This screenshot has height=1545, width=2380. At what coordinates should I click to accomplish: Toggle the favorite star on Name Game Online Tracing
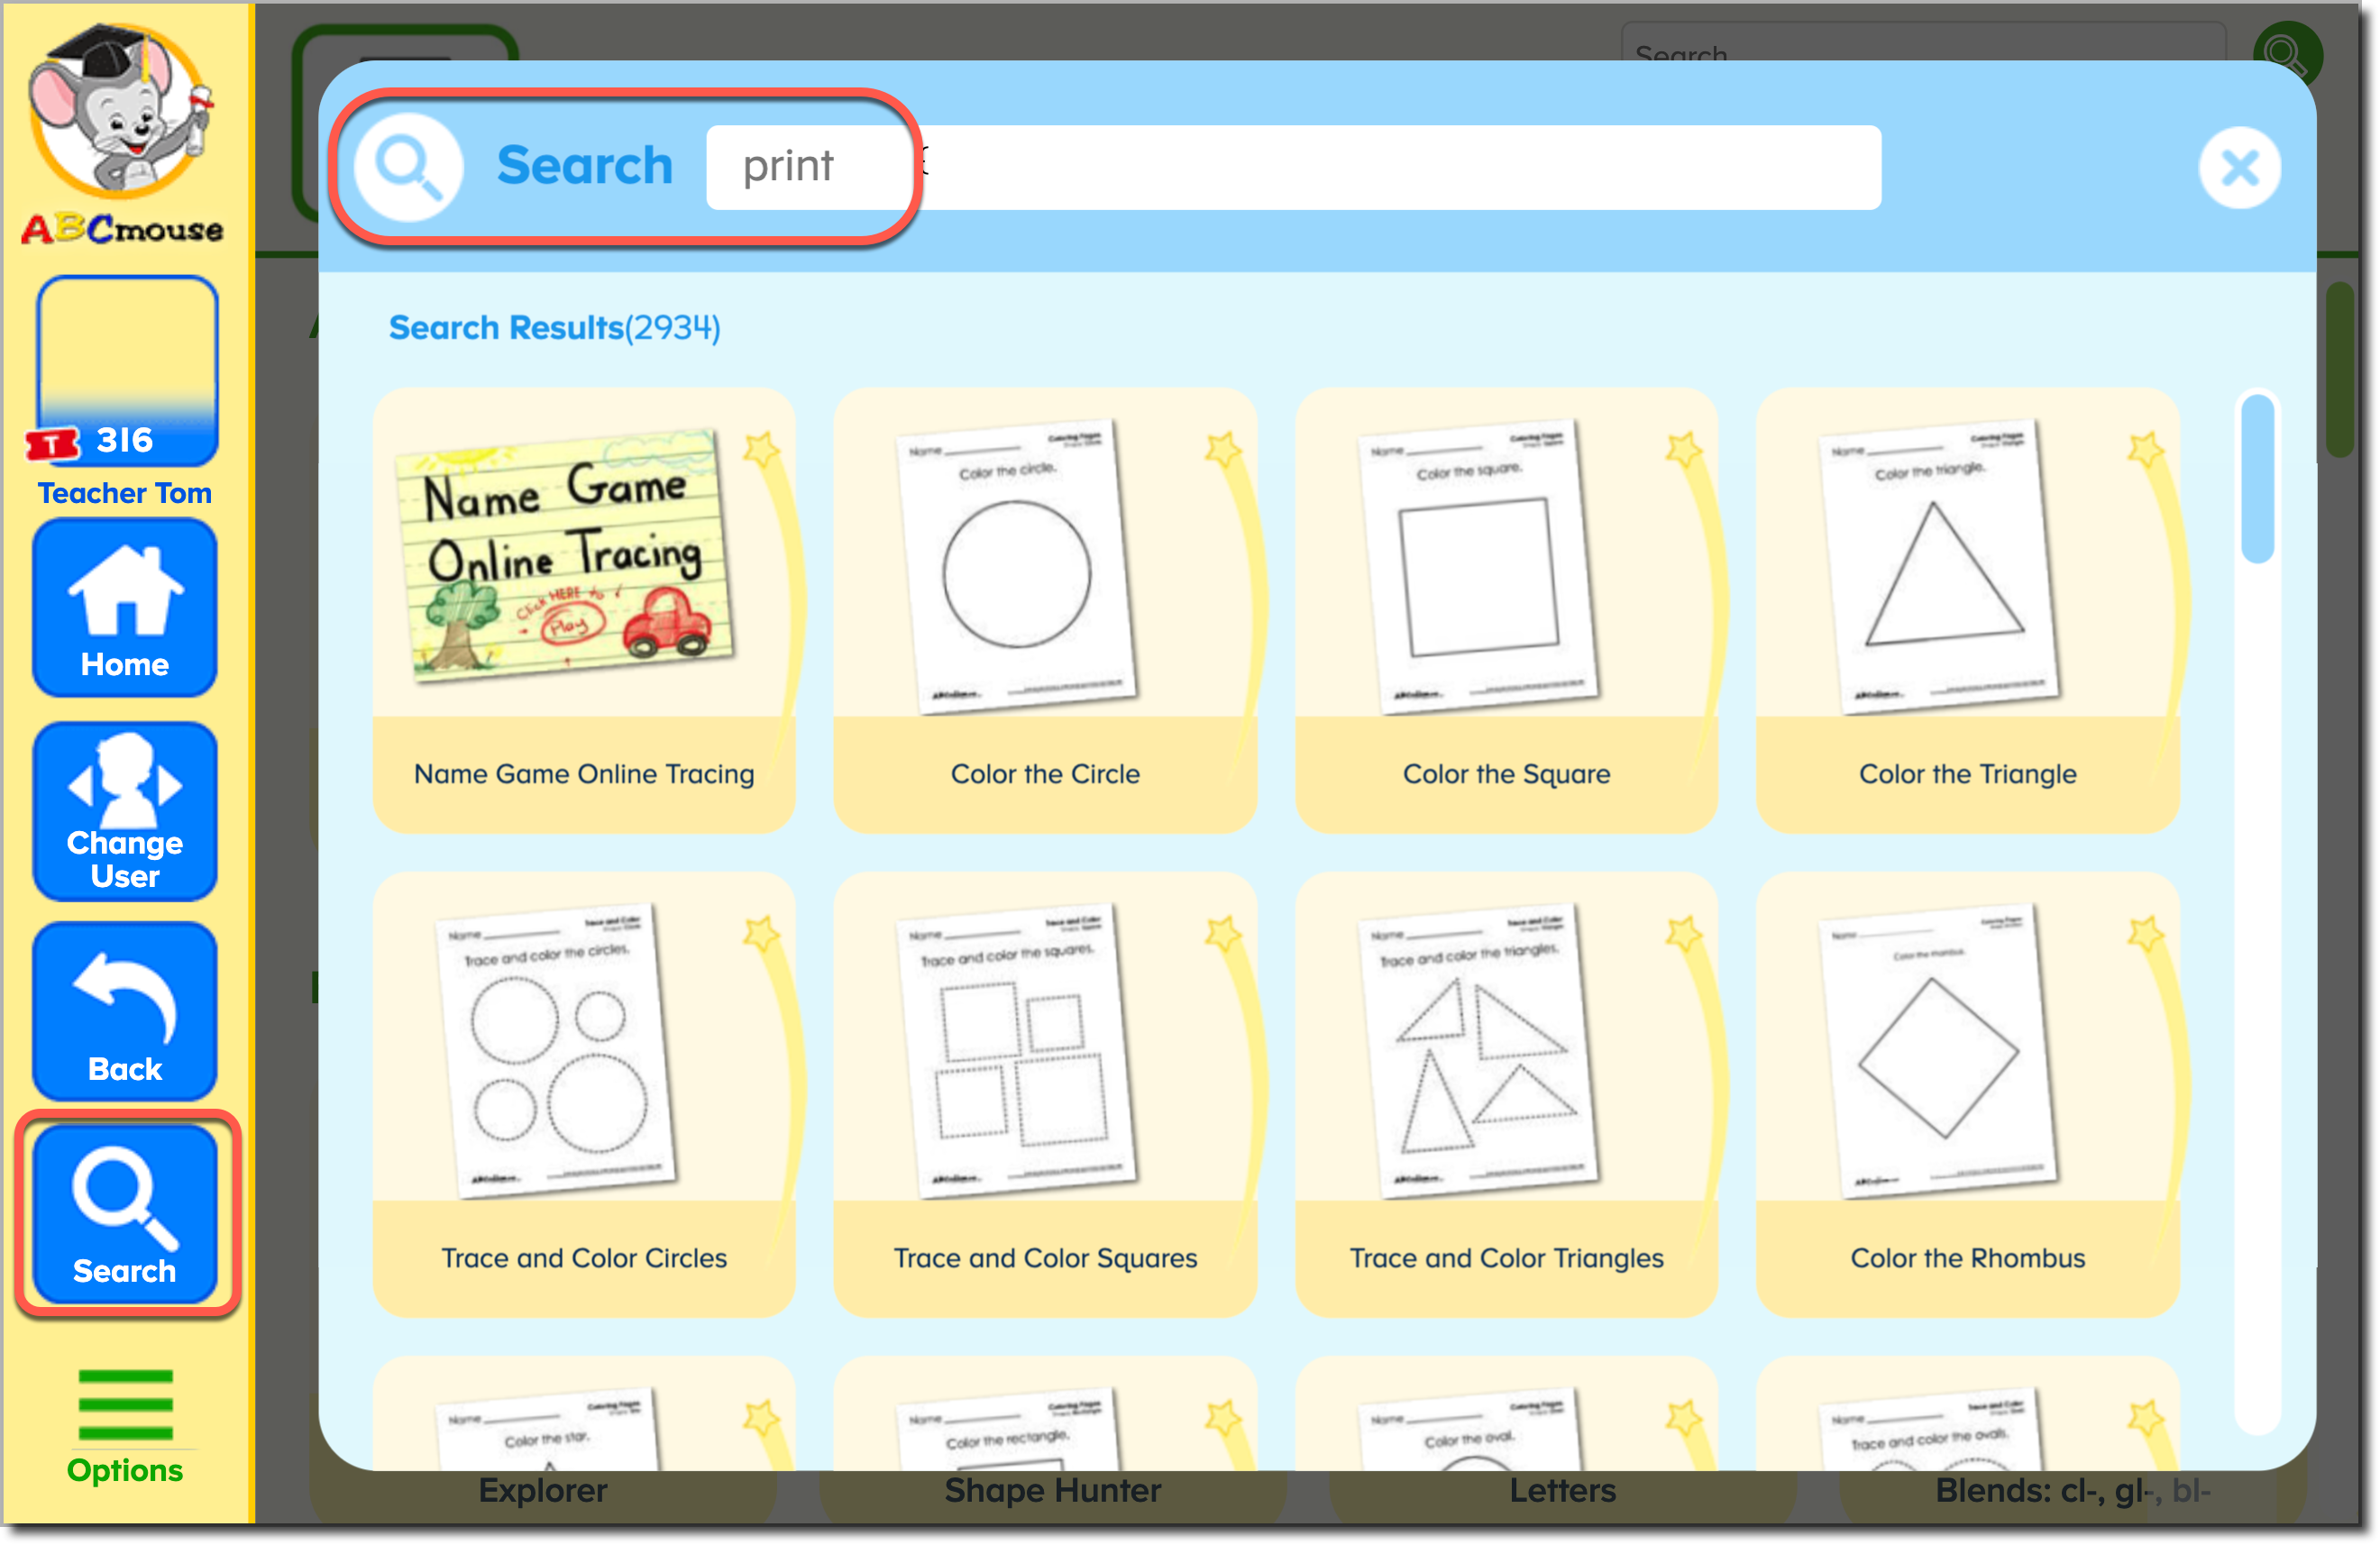point(763,451)
